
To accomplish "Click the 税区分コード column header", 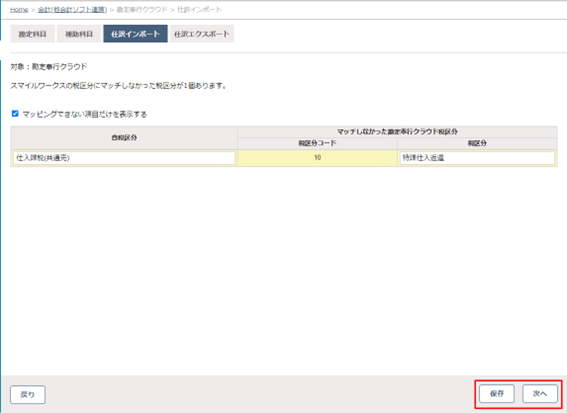I will pos(317,143).
